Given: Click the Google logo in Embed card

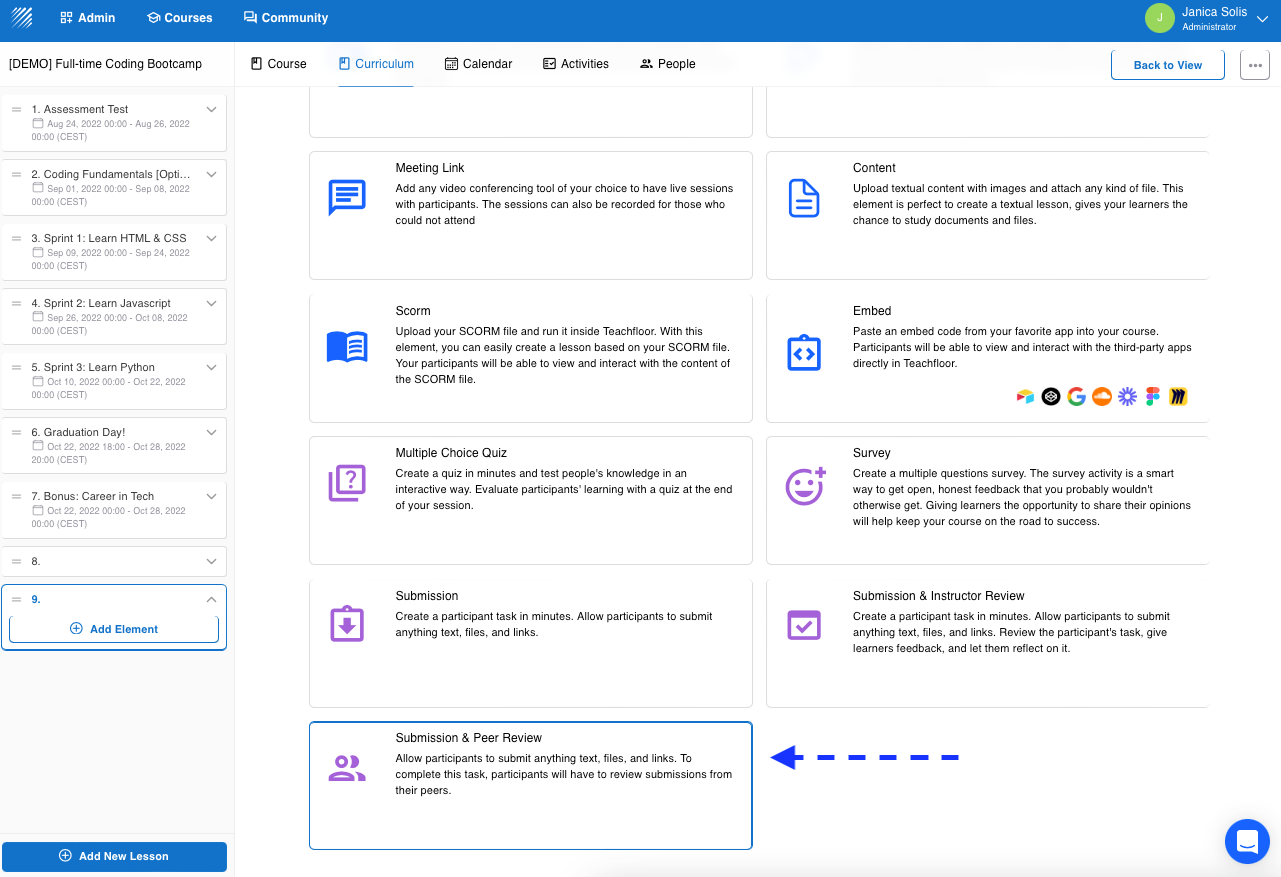Looking at the screenshot, I should tap(1076, 396).
